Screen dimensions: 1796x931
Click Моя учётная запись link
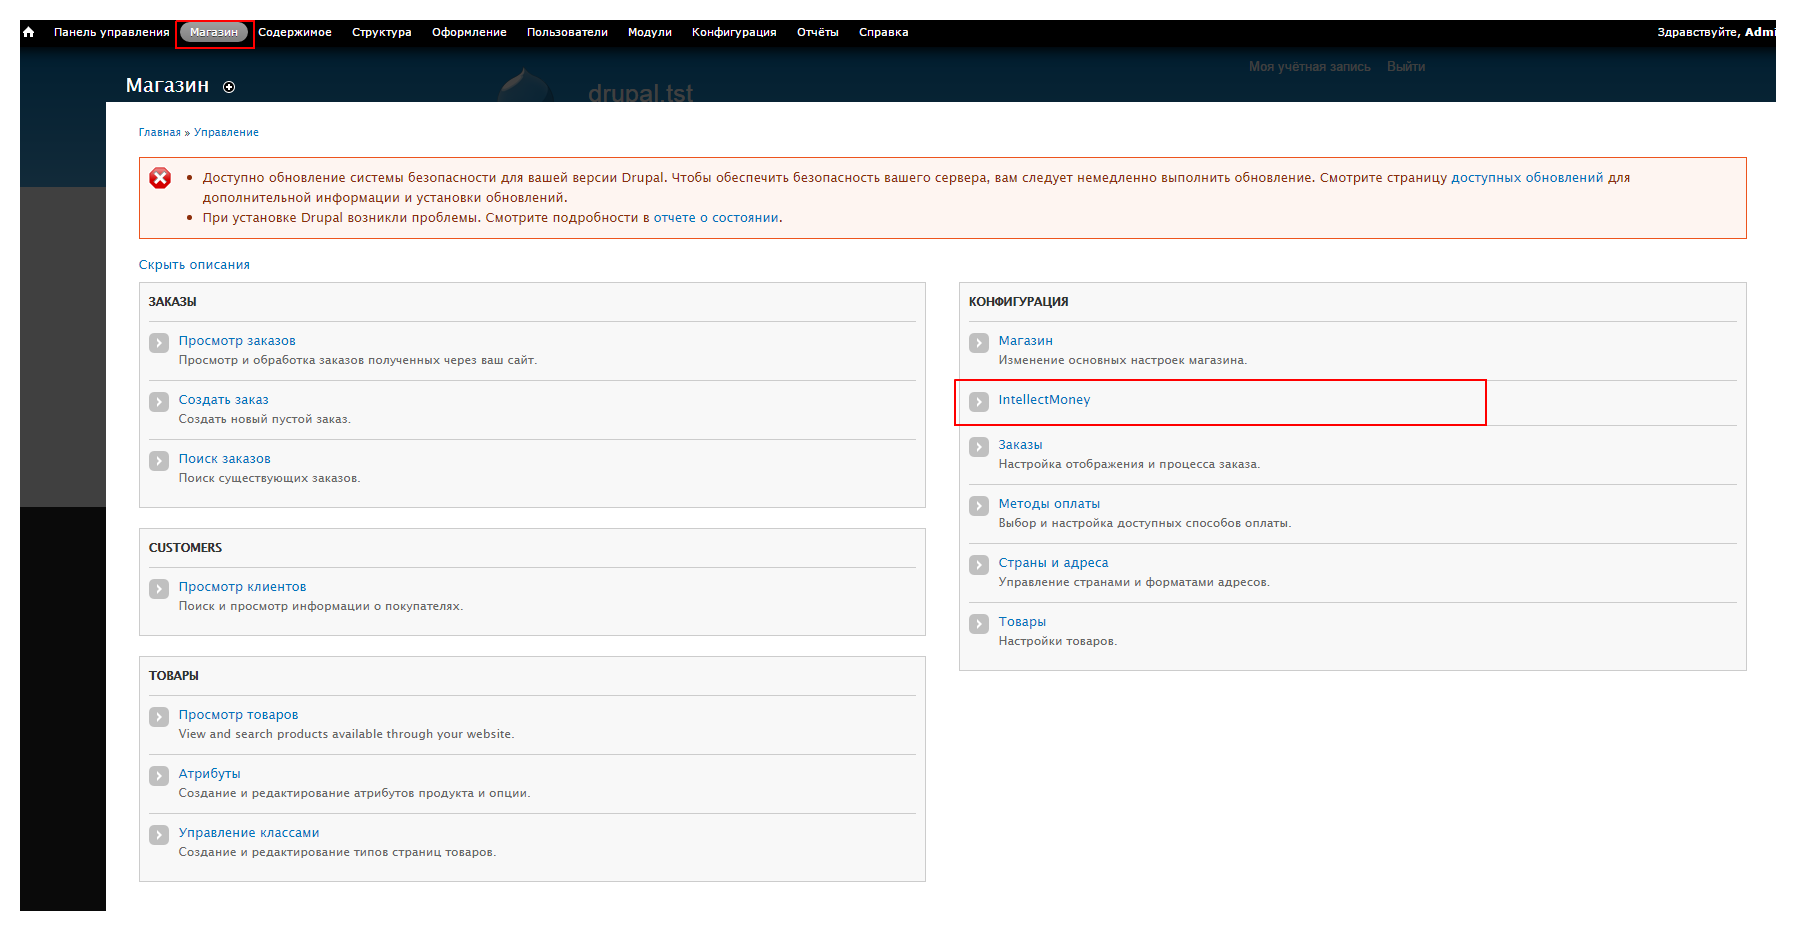pos(1310,67)
